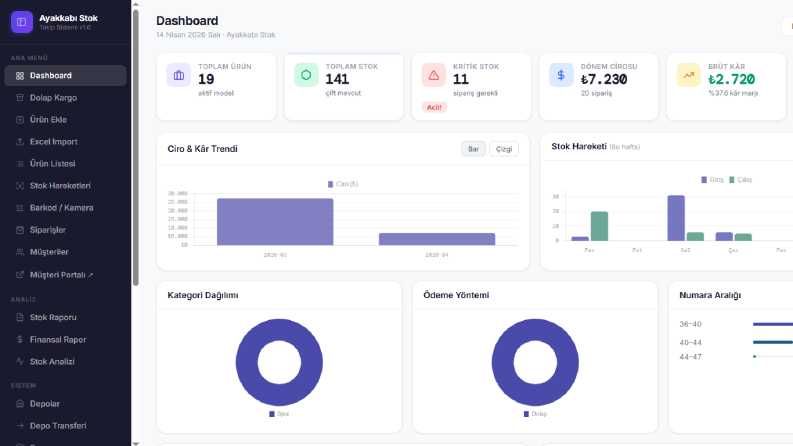Open Dolap Kargo from the sidebar
The height and width of the screenshot is (446, 793).
click(65, 98)
